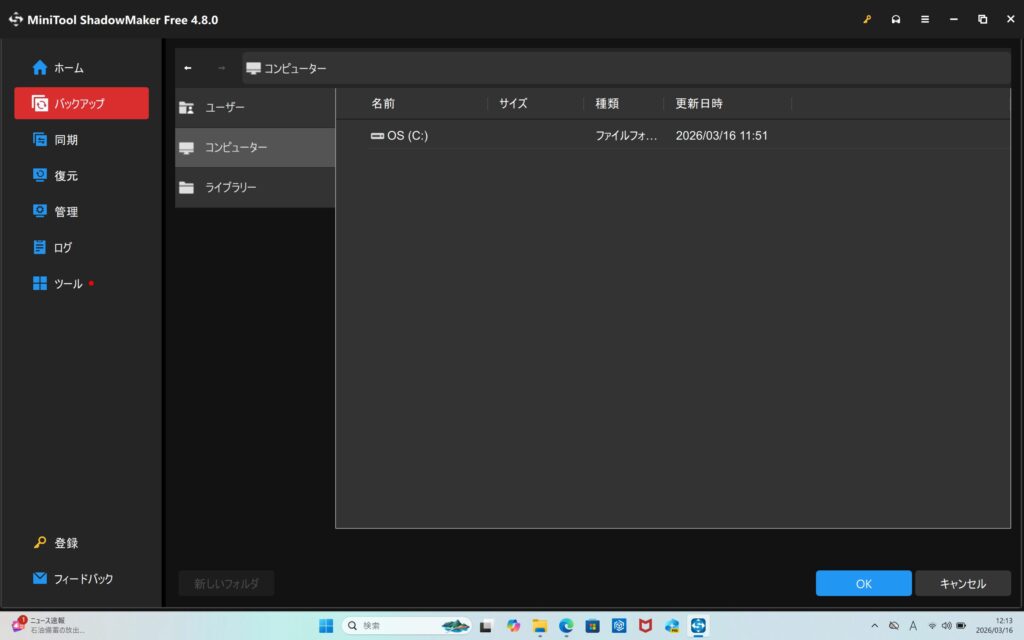Open the hamburger menu in title bar
Image resolution: width=1024 pixels, height=640 pixels.
(925, 19)
